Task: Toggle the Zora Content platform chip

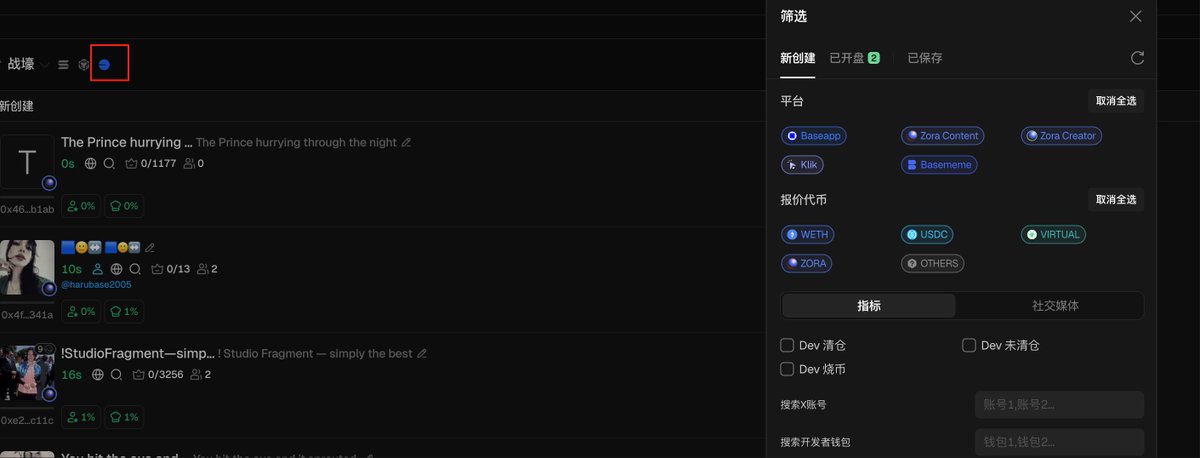Action: (x=942, y=135)
